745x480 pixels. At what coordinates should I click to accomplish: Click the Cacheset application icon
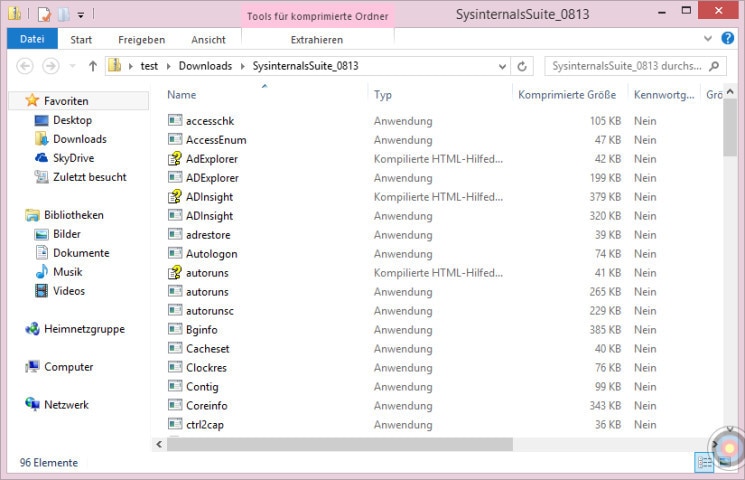tap(175, 348)
